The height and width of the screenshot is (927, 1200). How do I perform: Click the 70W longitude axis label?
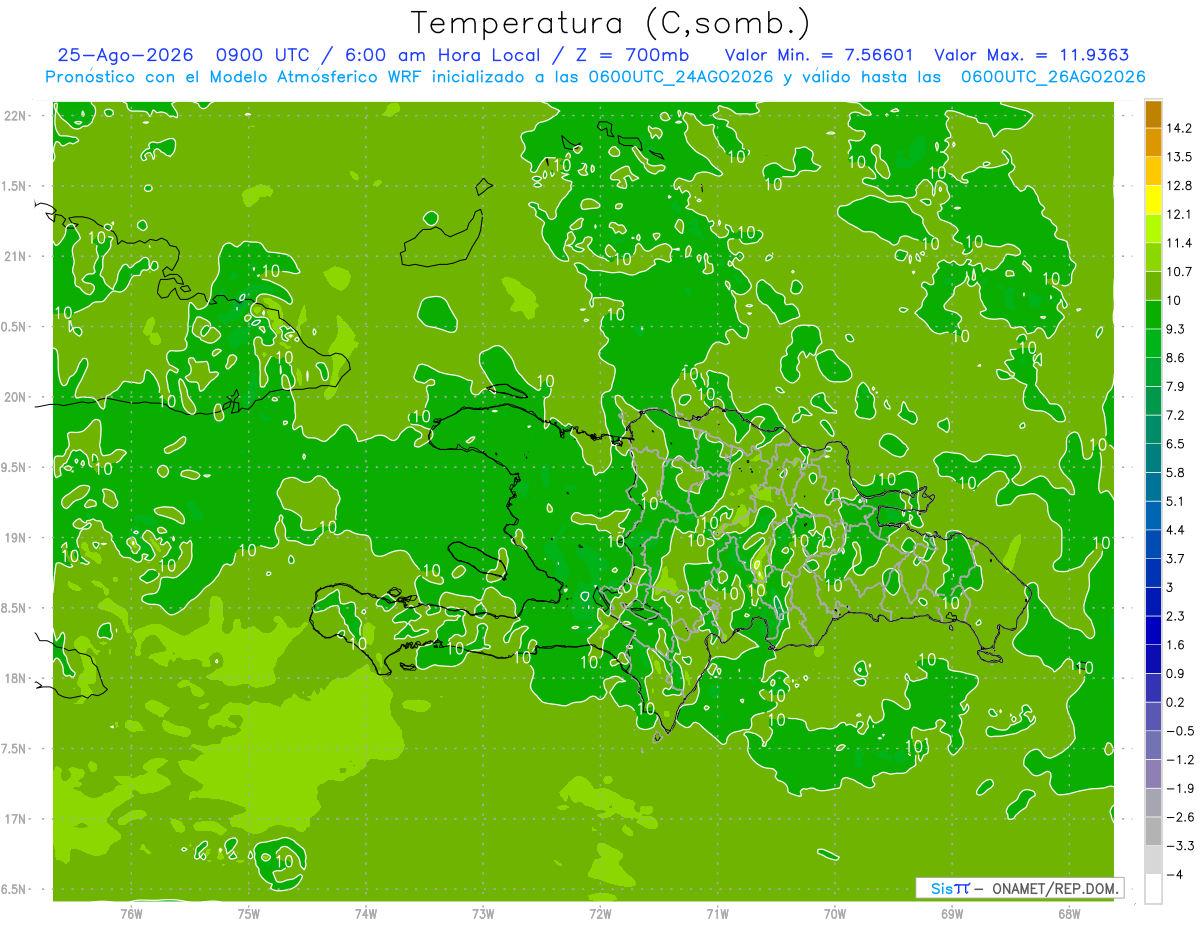(835, 913)
